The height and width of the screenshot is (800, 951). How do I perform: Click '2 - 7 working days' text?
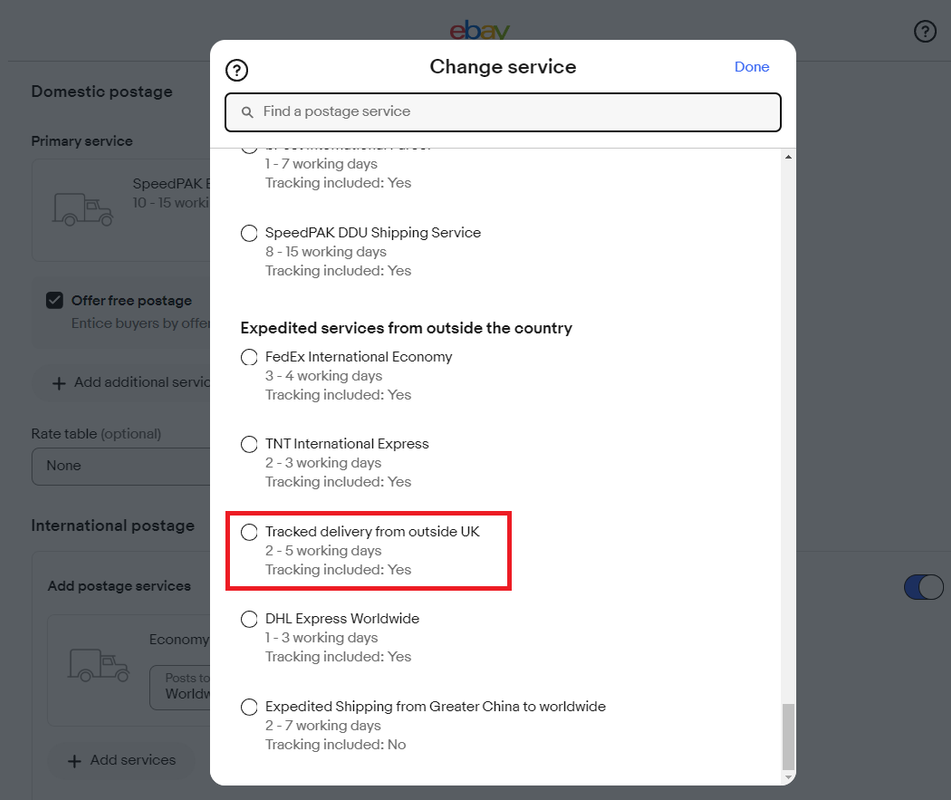click(323, 725)
